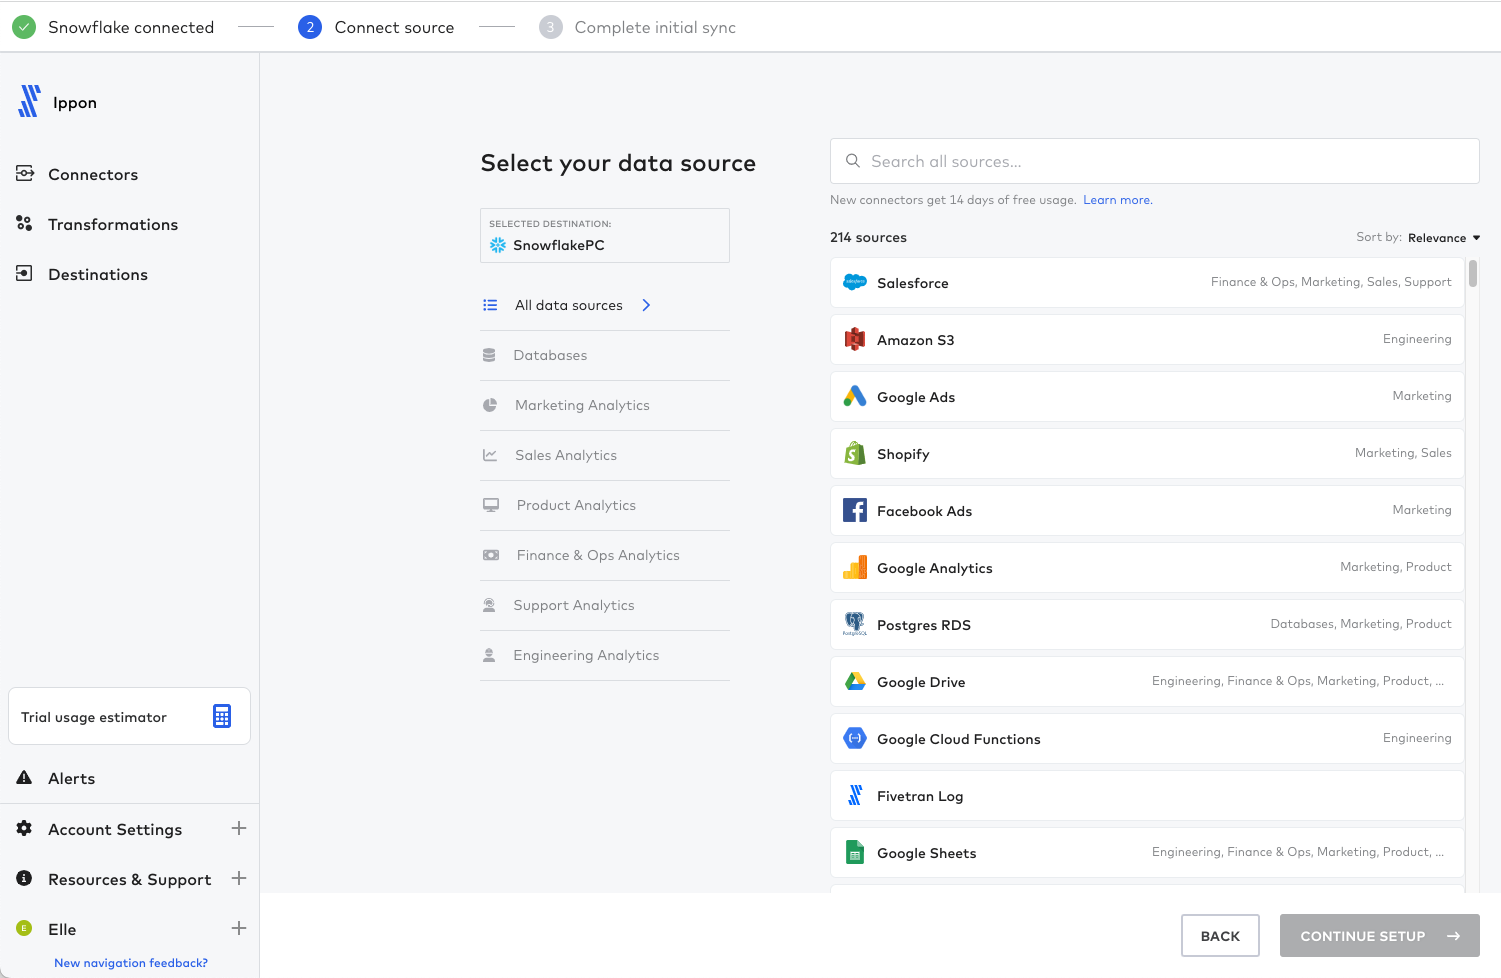Expand Resources & Support with plus icon
This screenshot has width=1501, height=978.
239,878
